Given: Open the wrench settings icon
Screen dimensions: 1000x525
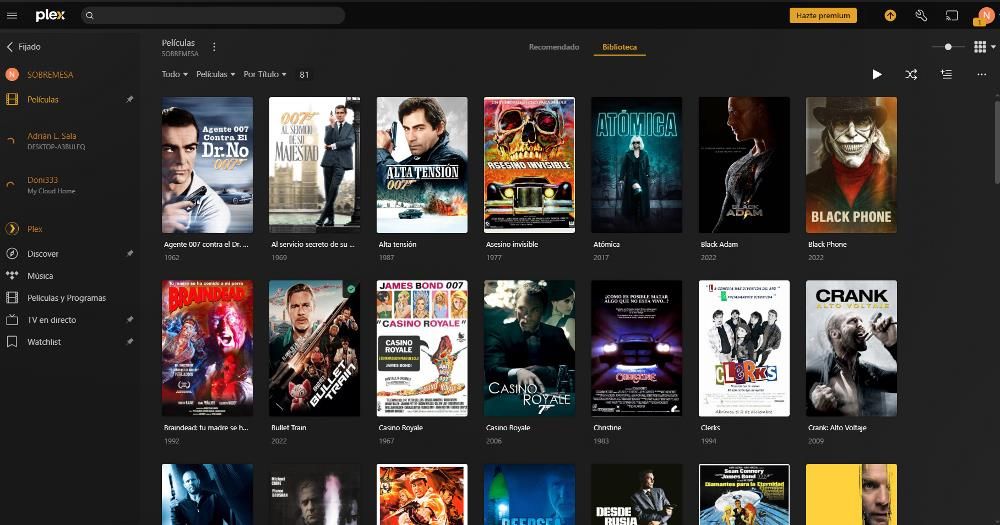Looking at the screenshot, I should tap(921, 15).
